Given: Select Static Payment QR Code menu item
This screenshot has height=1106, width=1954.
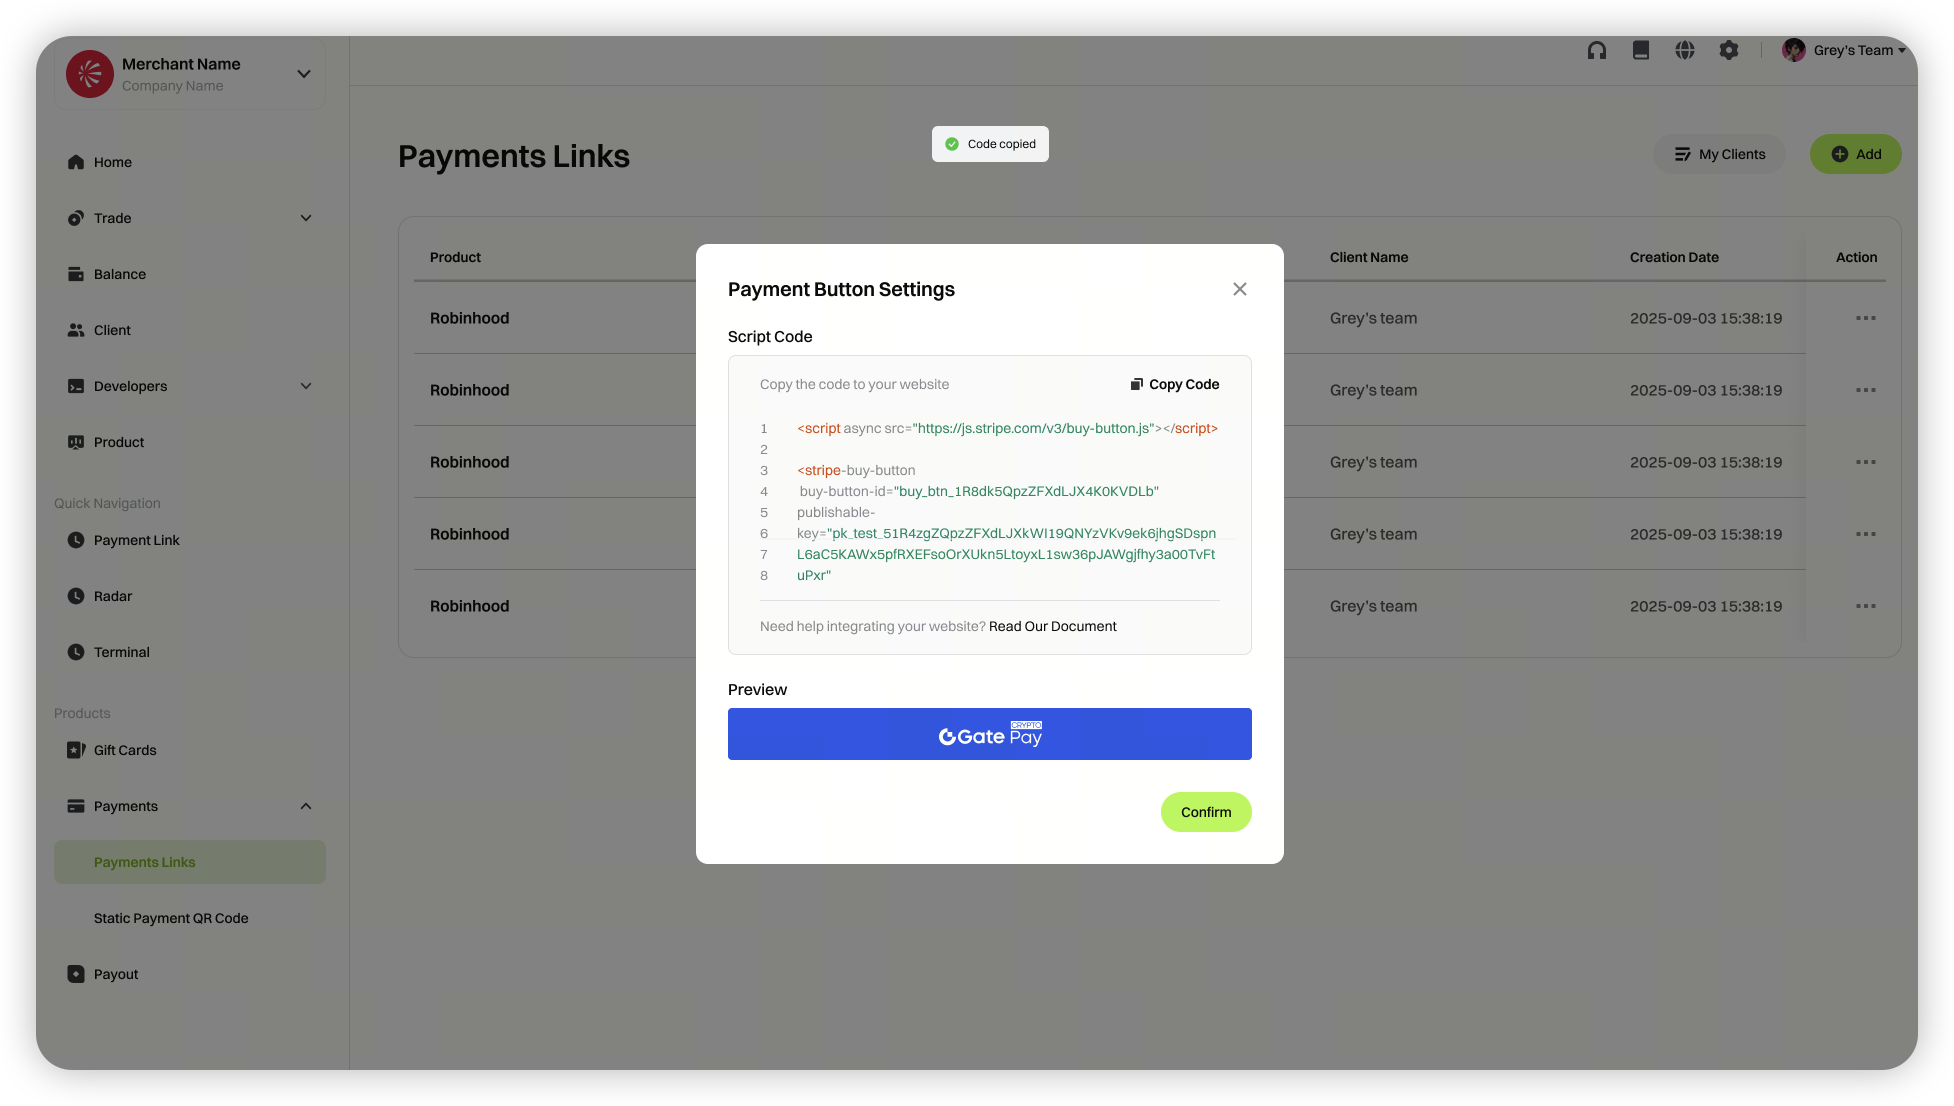Looking at the screenshot, I should pos(171,918).
